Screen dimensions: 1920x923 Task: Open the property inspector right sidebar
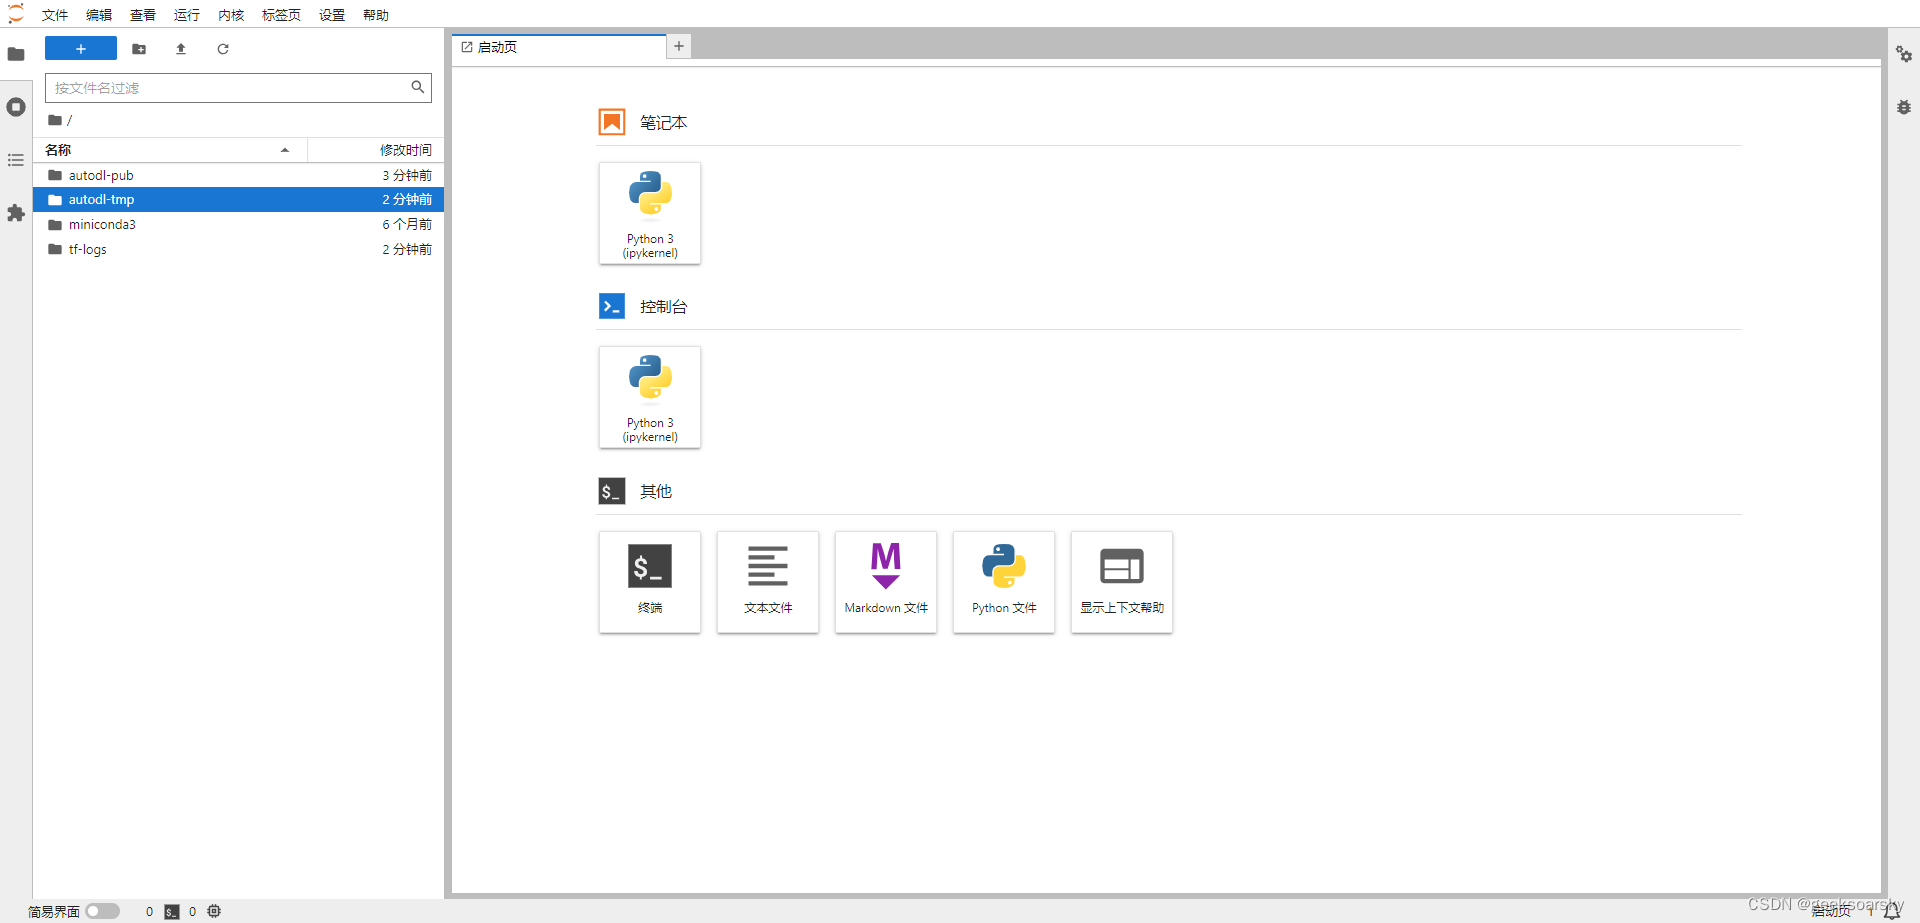coord(1904,54)
